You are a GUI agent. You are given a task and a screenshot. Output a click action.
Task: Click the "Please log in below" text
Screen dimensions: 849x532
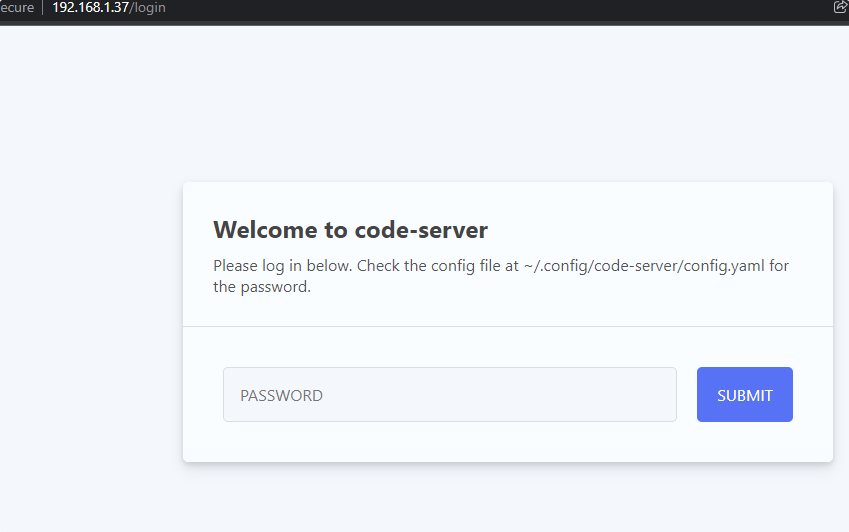tap(282, 266)
